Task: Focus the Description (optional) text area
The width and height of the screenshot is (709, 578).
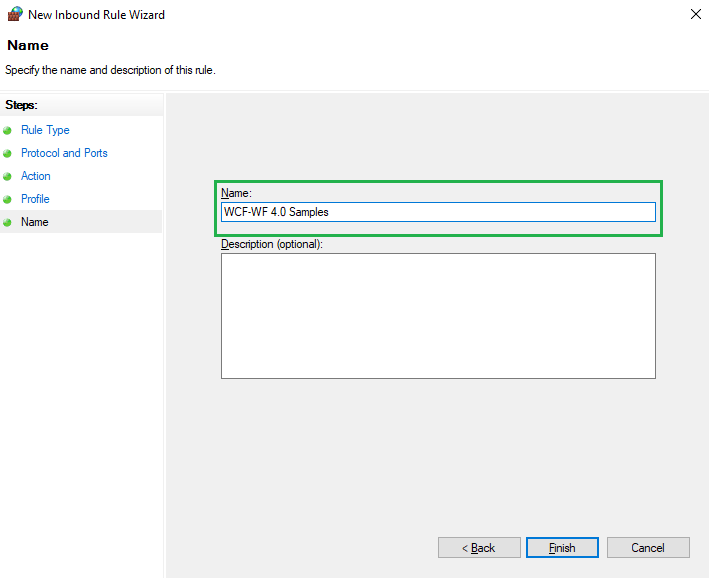Action: [438, 316]
